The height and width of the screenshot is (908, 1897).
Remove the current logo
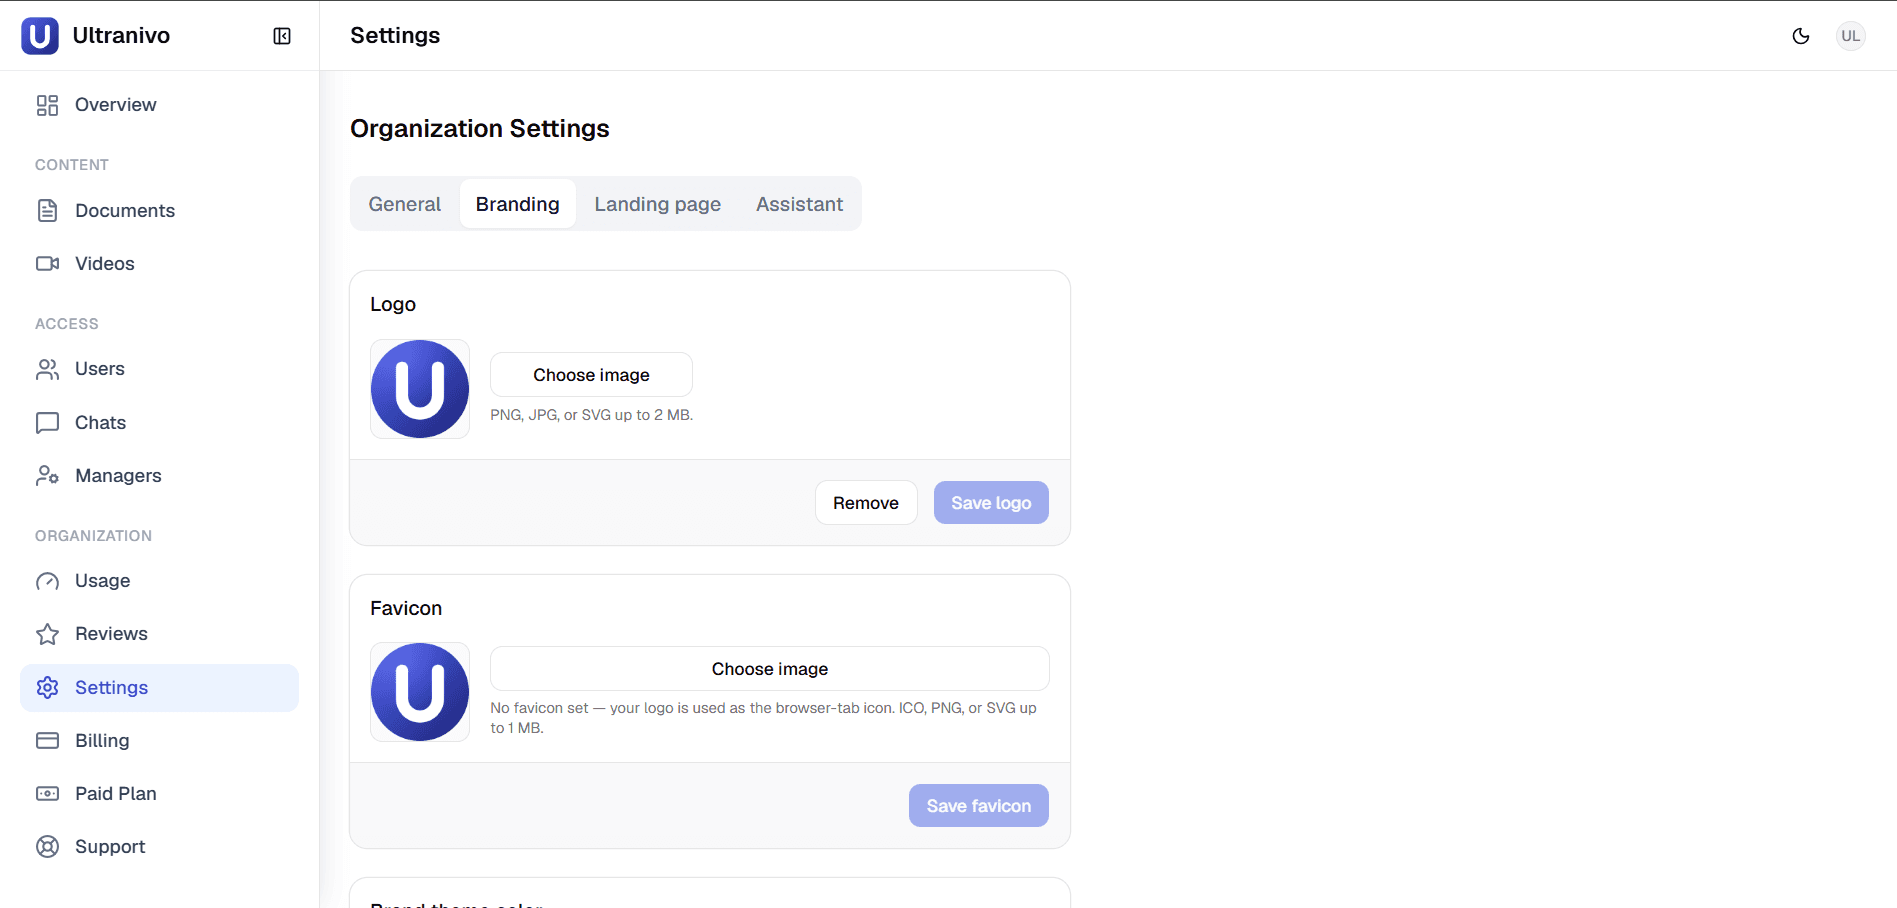click(x=866, y=503)
